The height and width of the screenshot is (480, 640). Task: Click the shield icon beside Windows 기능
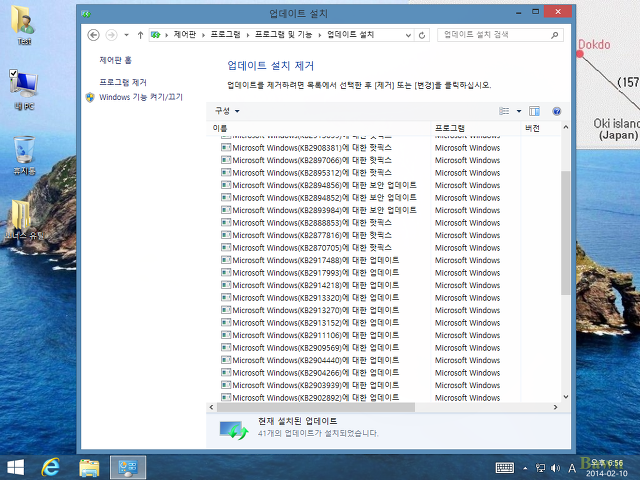click(x=90, y=97)
